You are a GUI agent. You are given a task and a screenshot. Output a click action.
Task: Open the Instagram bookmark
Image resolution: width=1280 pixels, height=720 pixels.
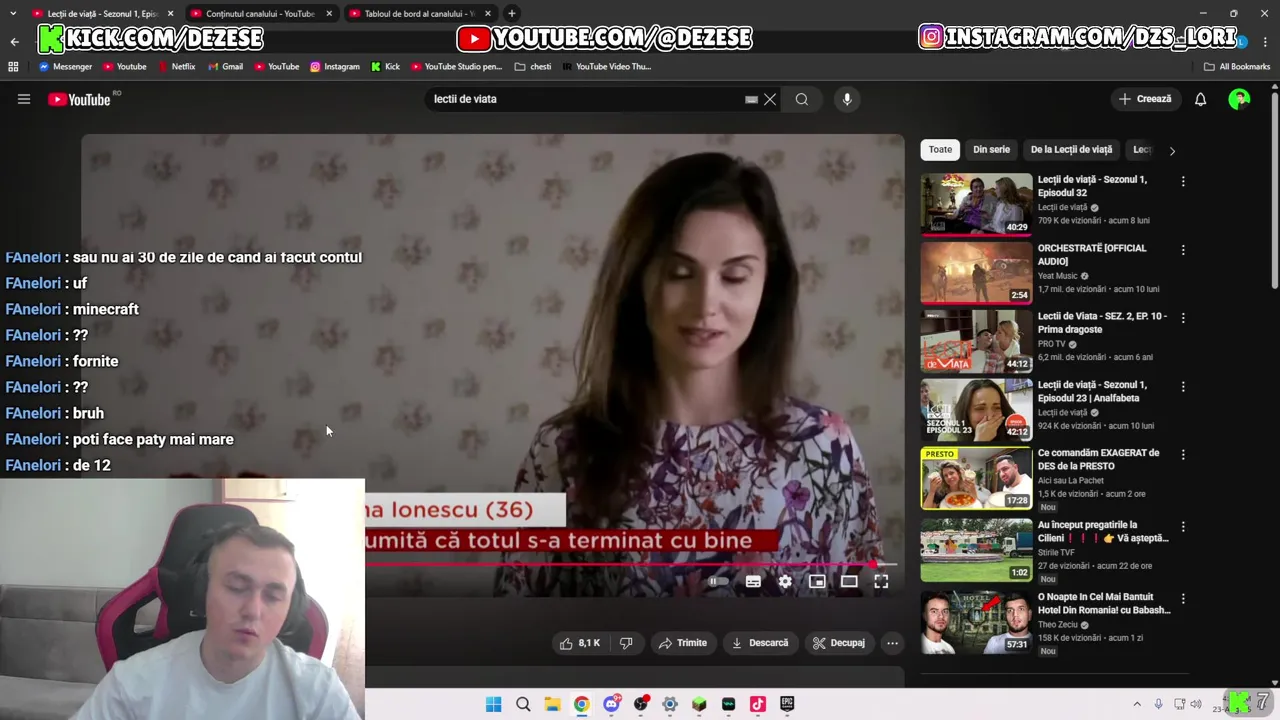[334, 67]
